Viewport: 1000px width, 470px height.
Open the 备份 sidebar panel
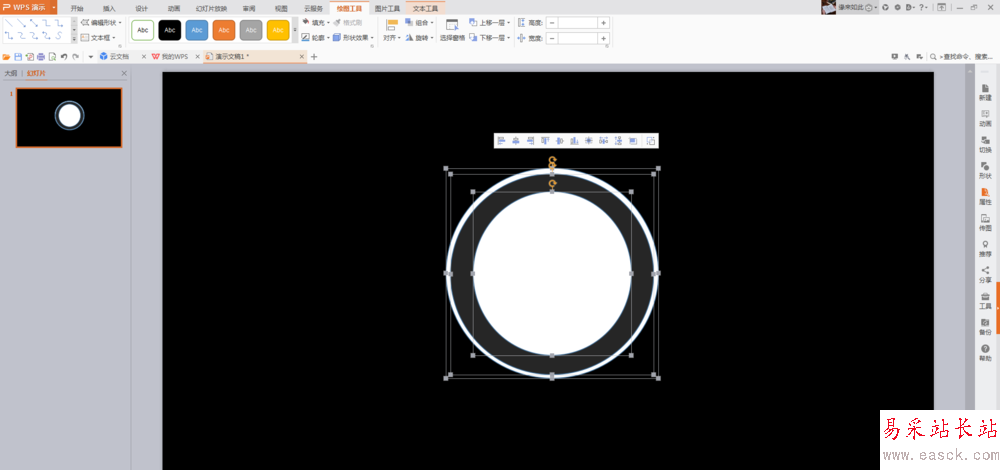pos(985,327)
